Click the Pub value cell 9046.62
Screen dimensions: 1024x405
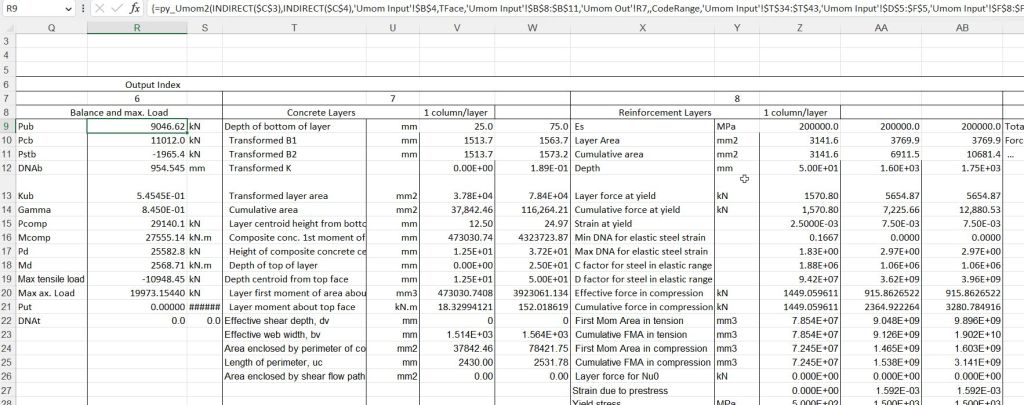(137, 127)
